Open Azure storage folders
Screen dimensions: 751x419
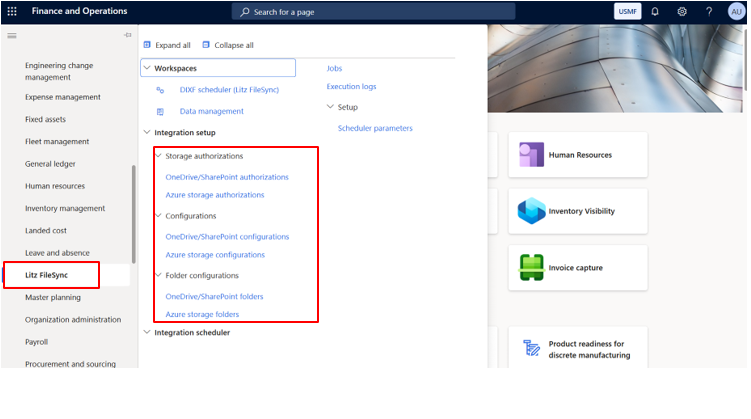point(202,315)
